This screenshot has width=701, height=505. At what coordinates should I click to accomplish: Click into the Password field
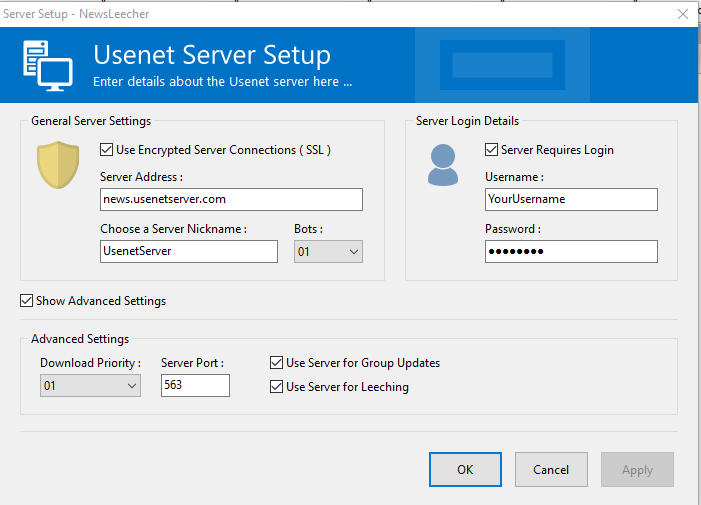point(571,251)
